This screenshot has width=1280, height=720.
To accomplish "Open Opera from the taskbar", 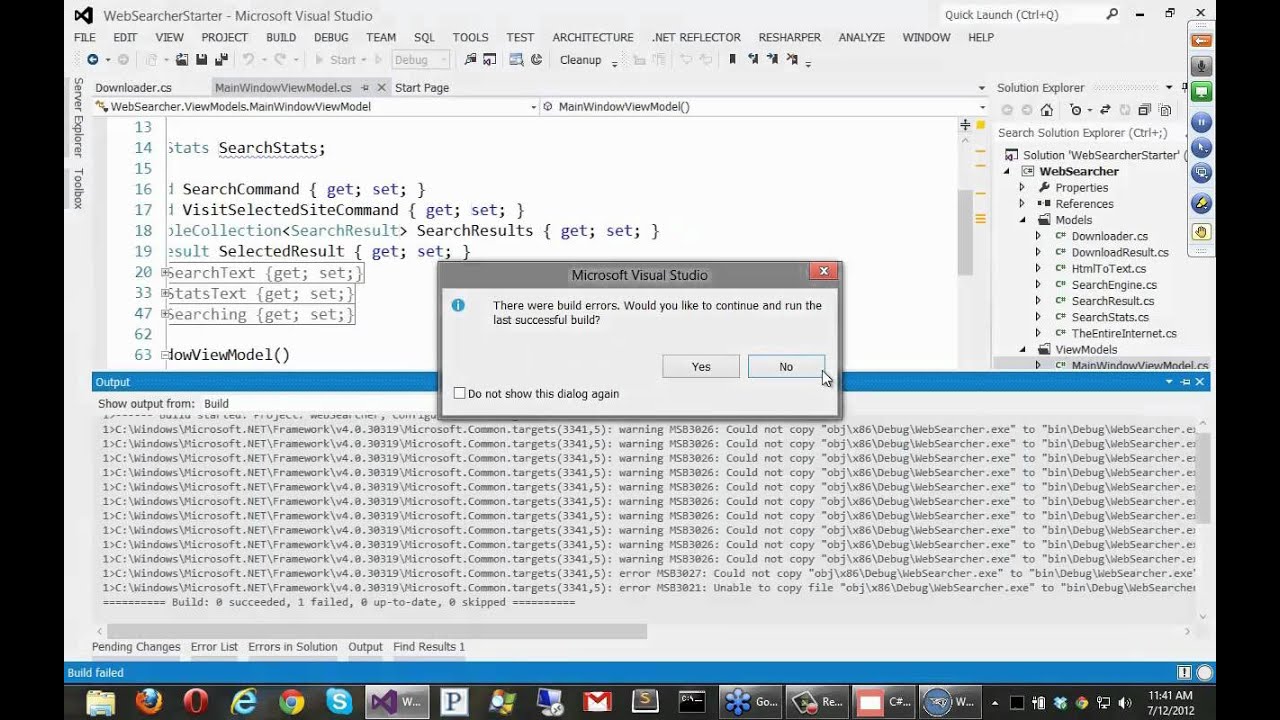I will pyautogui.click(x=196, y=701).
